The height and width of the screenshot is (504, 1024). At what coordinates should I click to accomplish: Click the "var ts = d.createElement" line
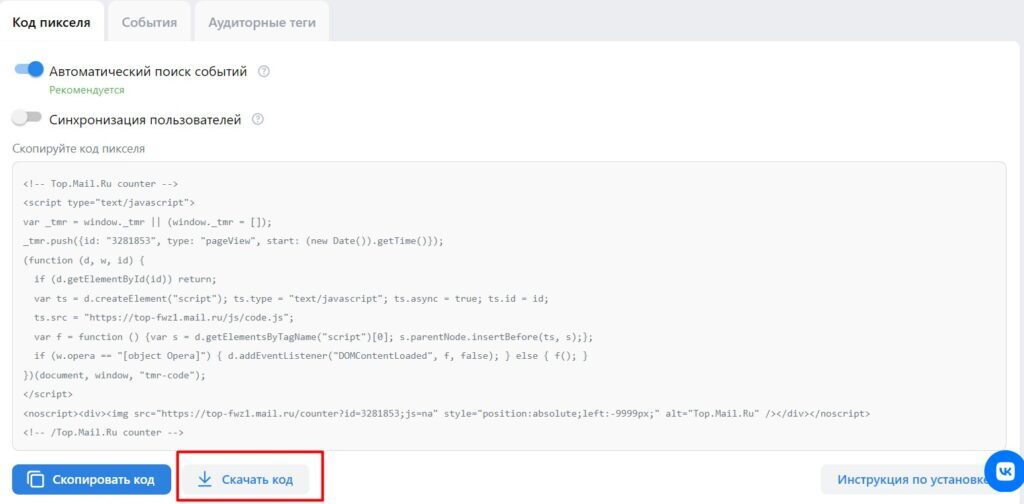tap(291, 298)
